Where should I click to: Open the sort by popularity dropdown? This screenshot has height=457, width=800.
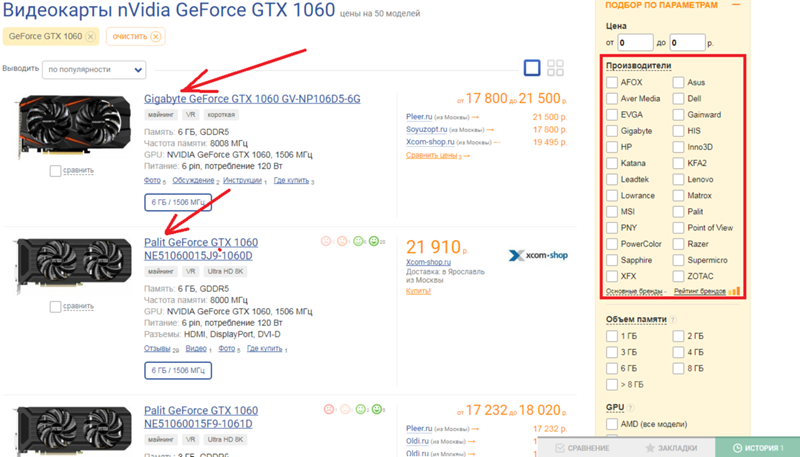(x=94, y=70)
